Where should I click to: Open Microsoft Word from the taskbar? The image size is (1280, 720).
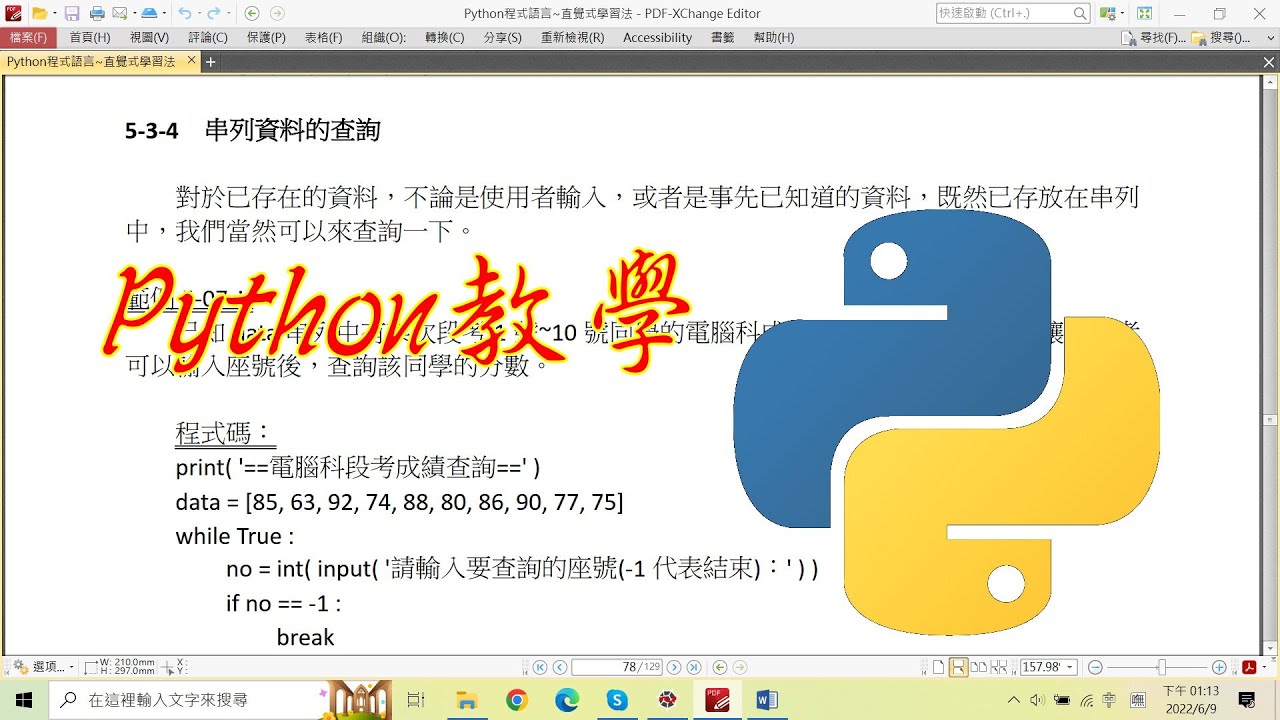[767, 700]
